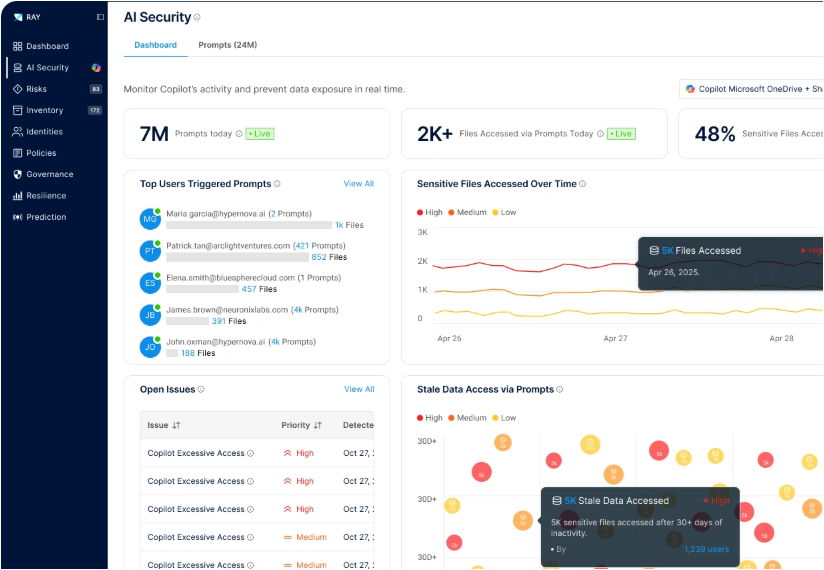Switch to the Prompts (24M) tab
The image size is (824, 570).
(228, 45)
